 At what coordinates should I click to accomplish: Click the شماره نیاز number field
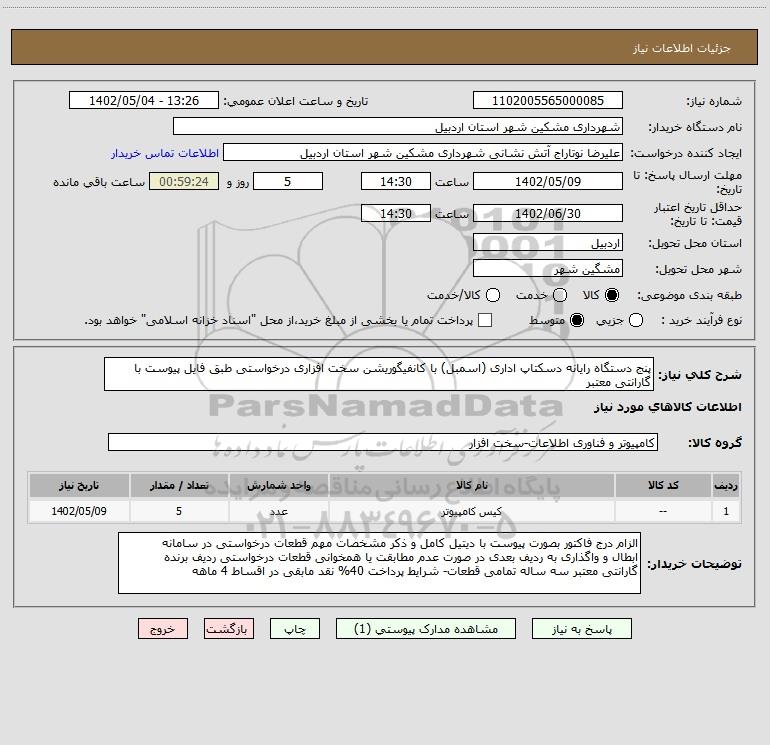coord(548,100)
